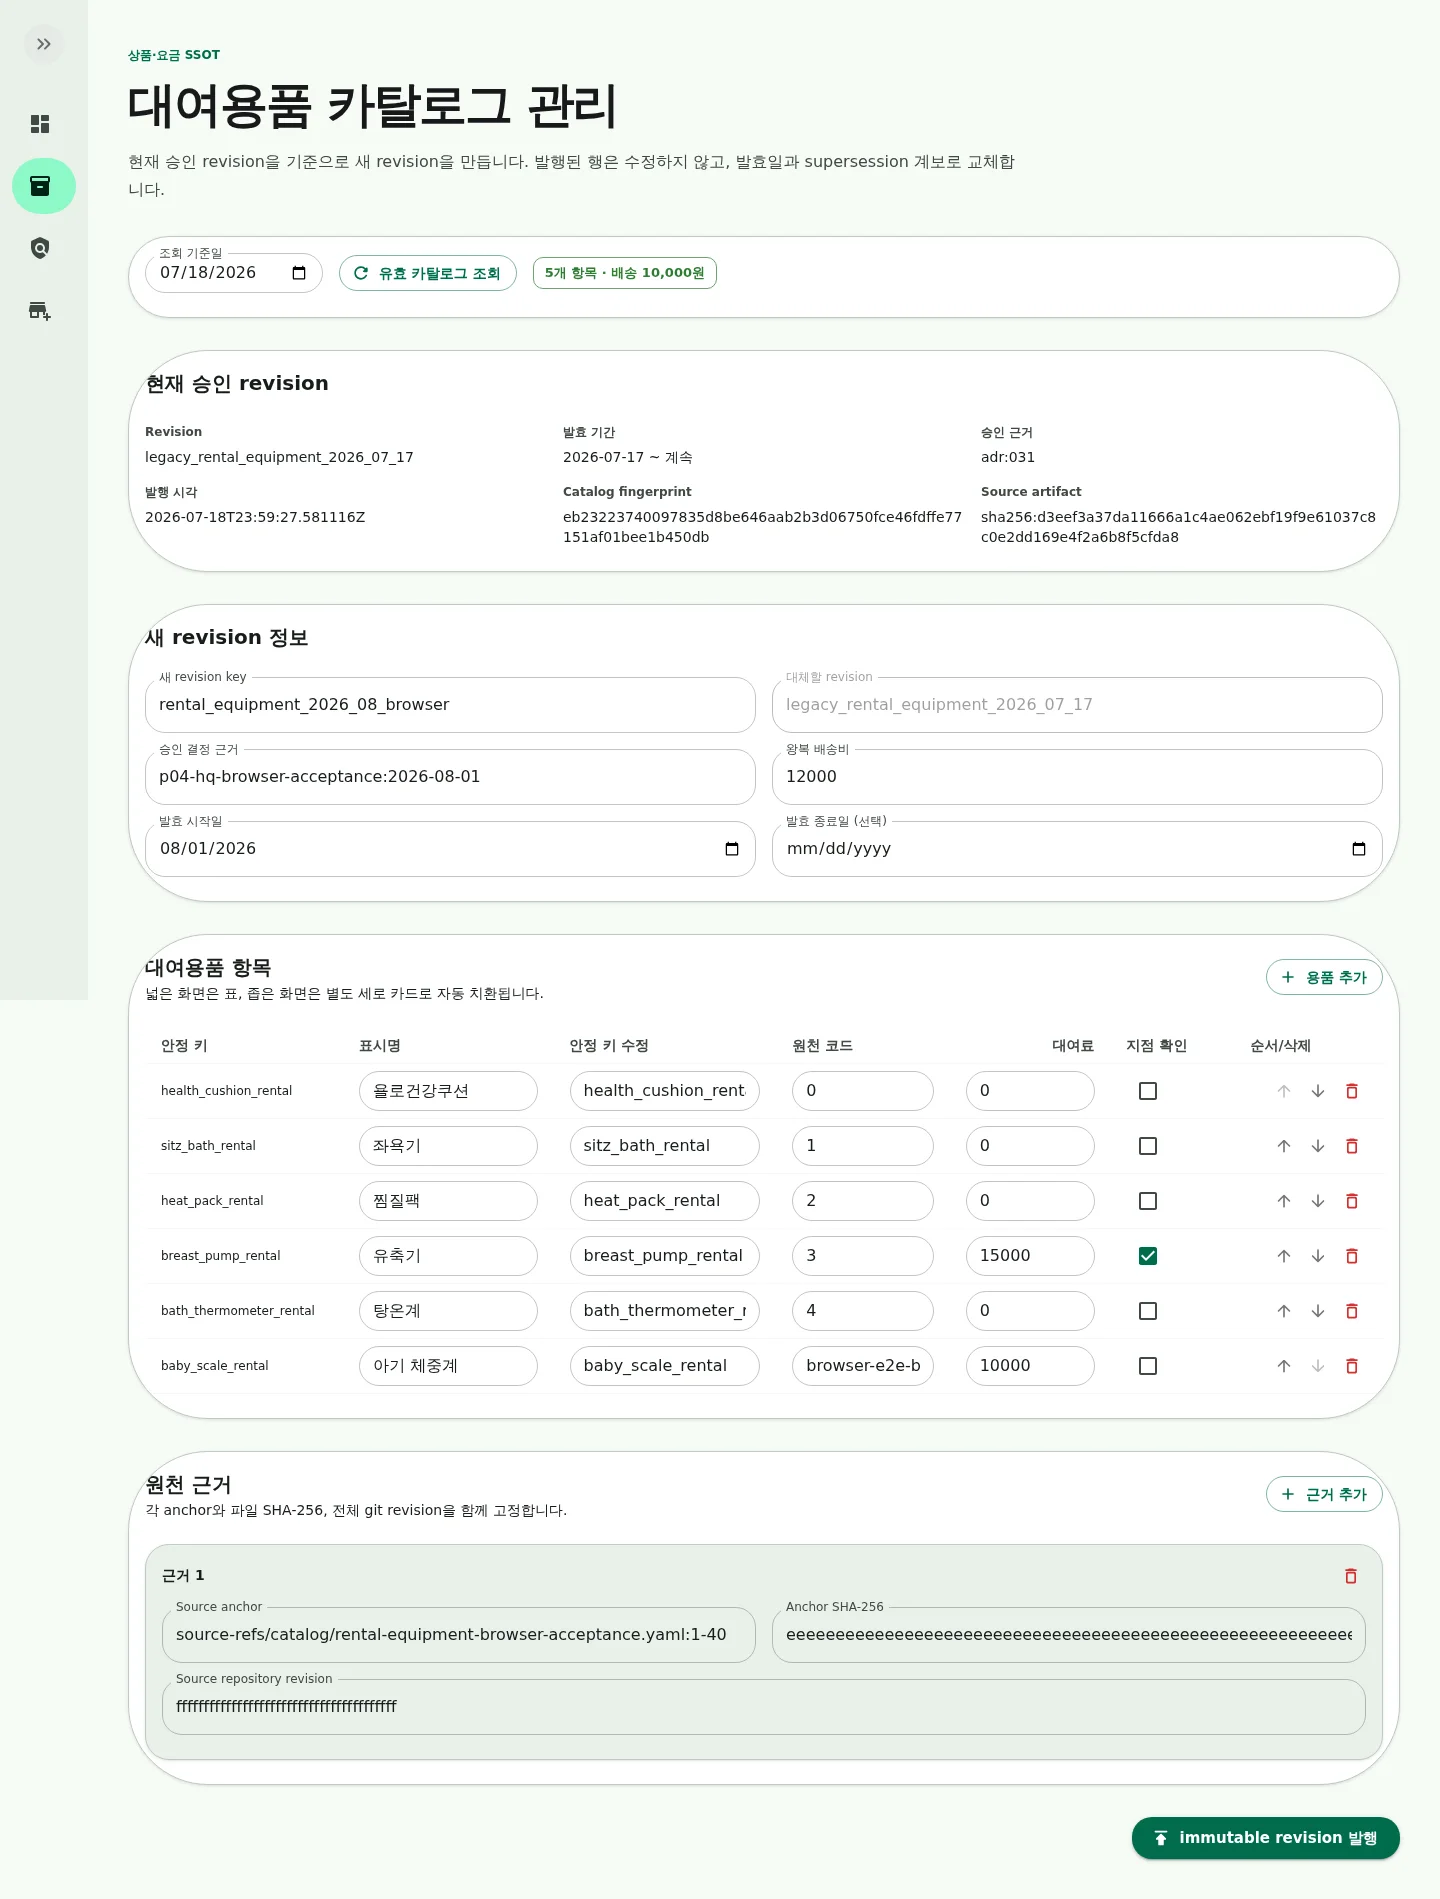
Task: Delete 근거 1 with trash icon
Action: (1351, 1576)
